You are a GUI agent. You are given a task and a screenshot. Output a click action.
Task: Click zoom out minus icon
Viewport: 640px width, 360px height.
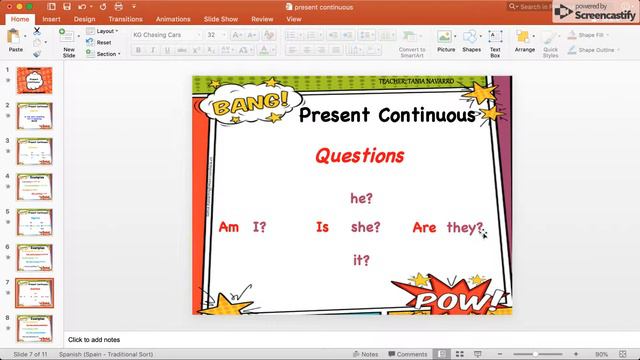(500, 354)
